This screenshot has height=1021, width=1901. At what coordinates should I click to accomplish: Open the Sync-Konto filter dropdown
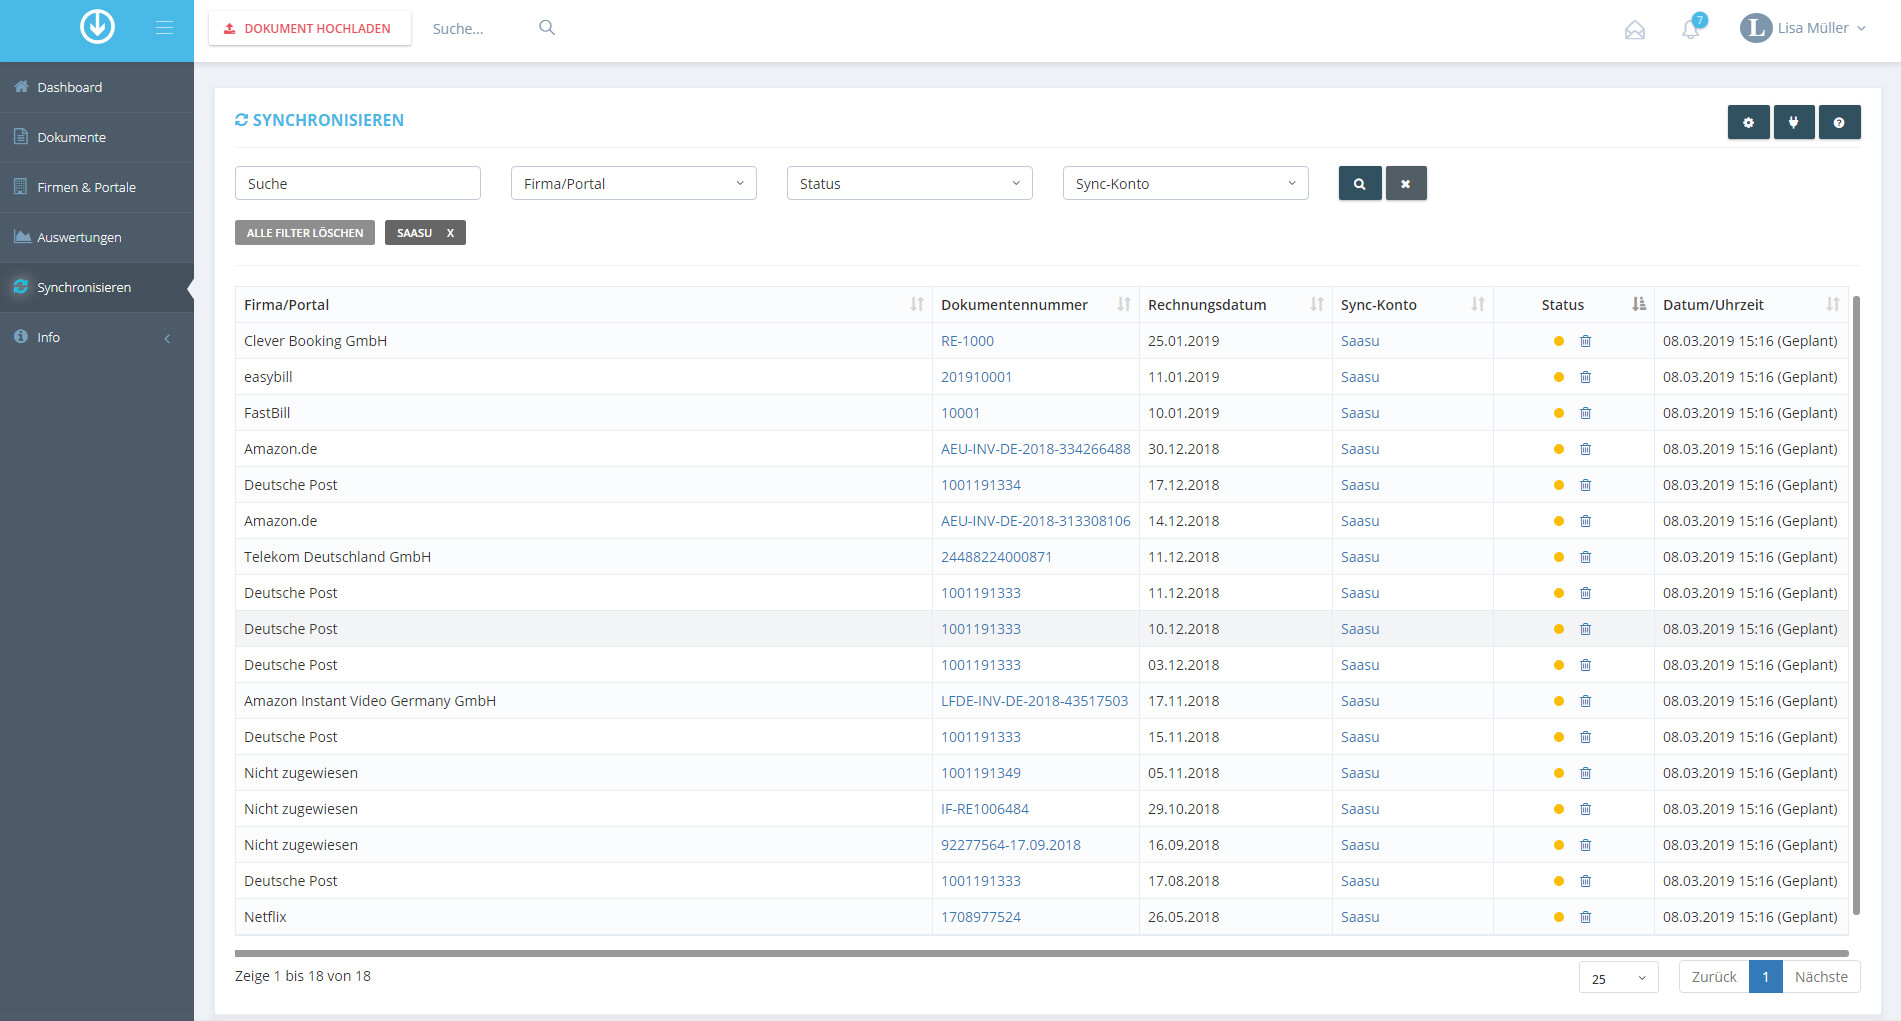coord(1185,184)
